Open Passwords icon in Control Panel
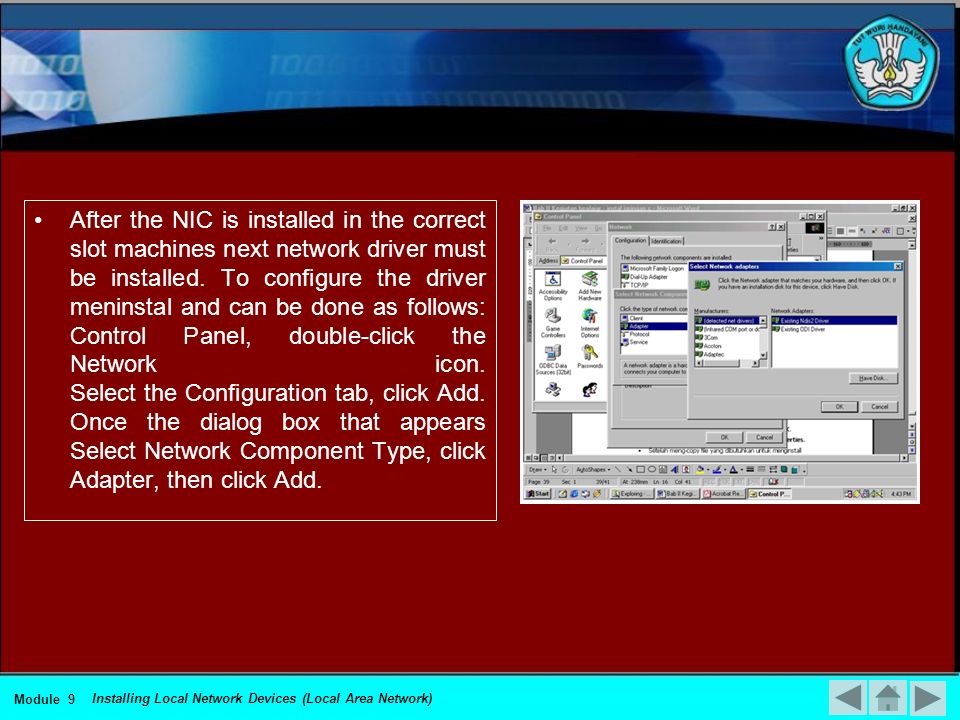The width and height of the screenshot is (960, 720). click(590, 357)
